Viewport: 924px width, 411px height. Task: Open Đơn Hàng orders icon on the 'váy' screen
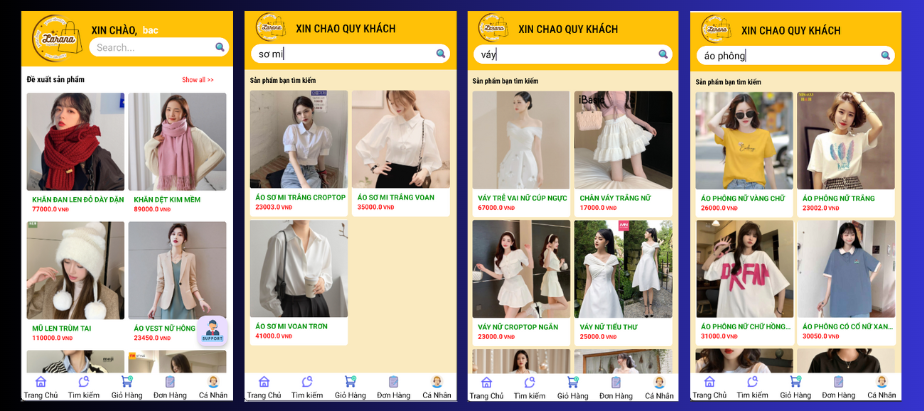click(x=616, y=382)
